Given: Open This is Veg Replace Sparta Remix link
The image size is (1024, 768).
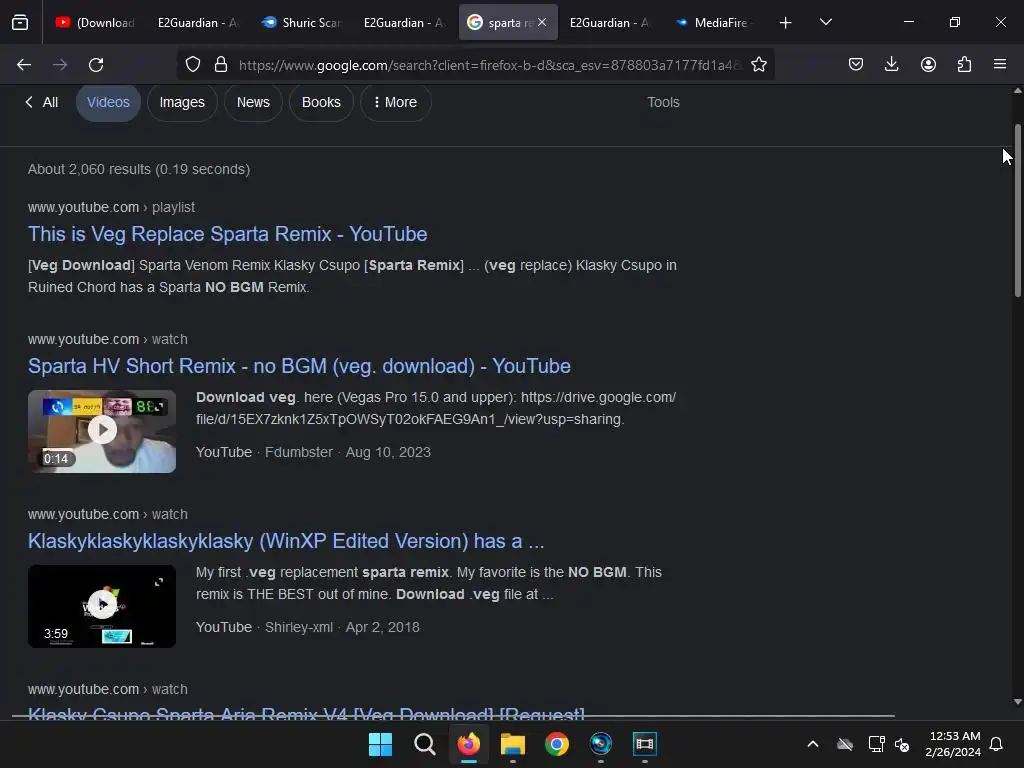Looking at the screenshot, I should 227,234.
